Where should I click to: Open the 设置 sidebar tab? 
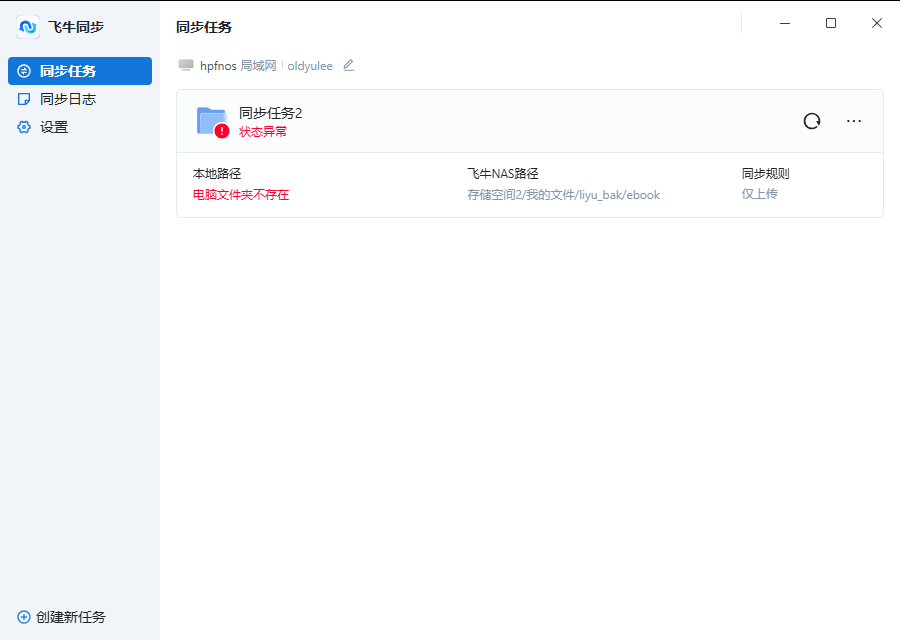(x=80, y=127)
